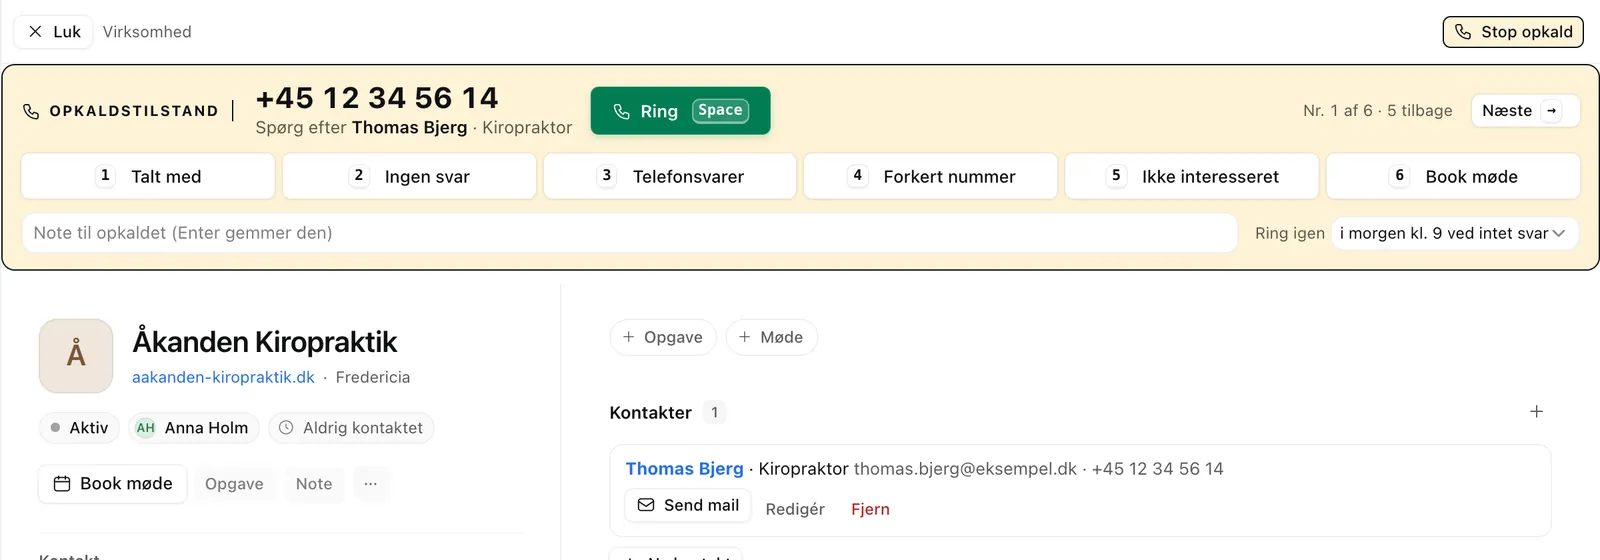Click the Virksomhed label in header
This screenshot has height=560, width=1600.
point(147,32)
